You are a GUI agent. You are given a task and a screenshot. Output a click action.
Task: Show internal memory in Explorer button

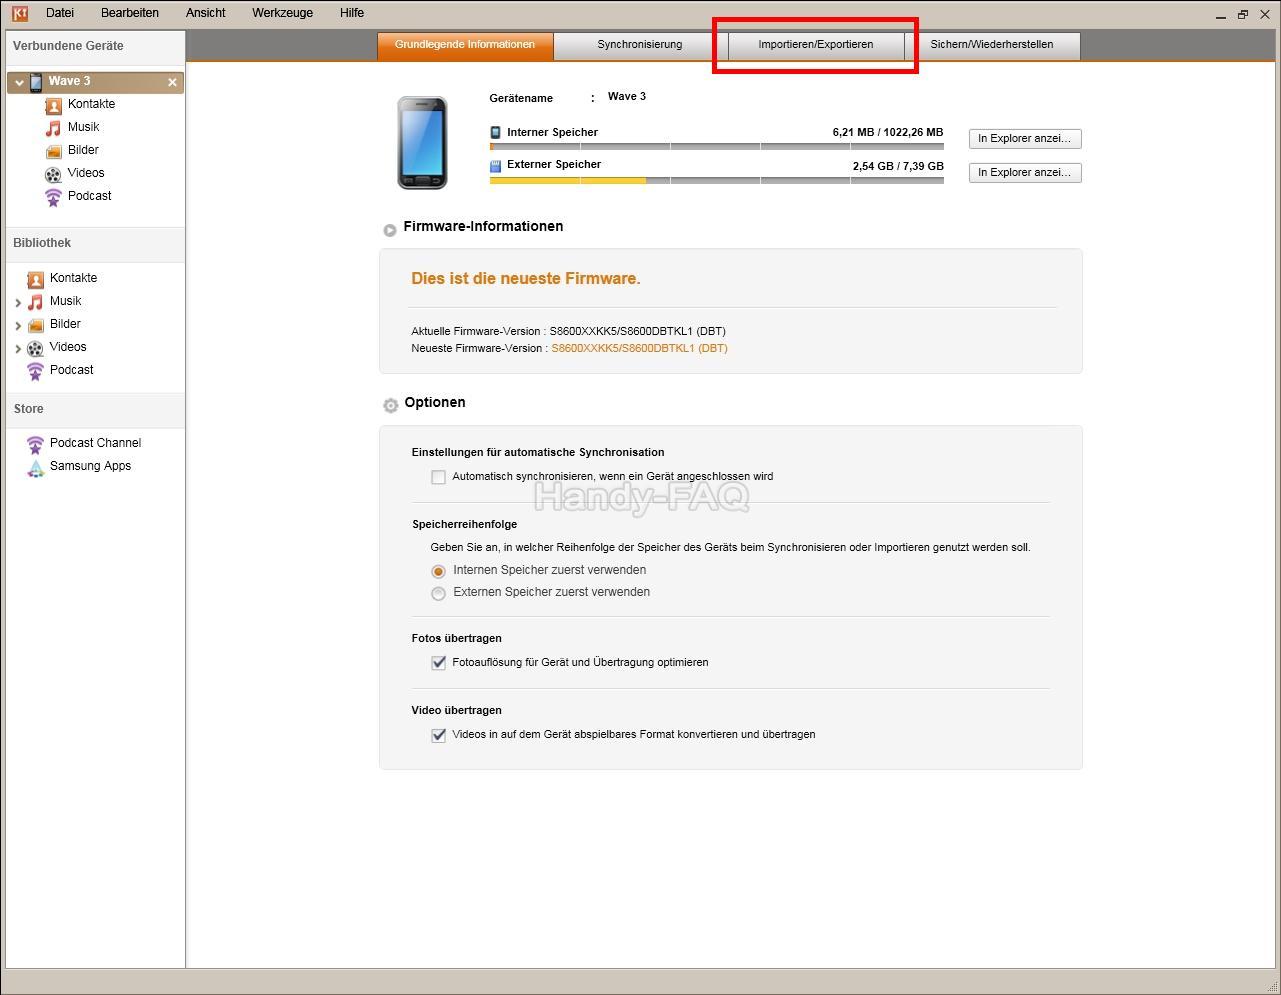click(x=1025, y=139)
